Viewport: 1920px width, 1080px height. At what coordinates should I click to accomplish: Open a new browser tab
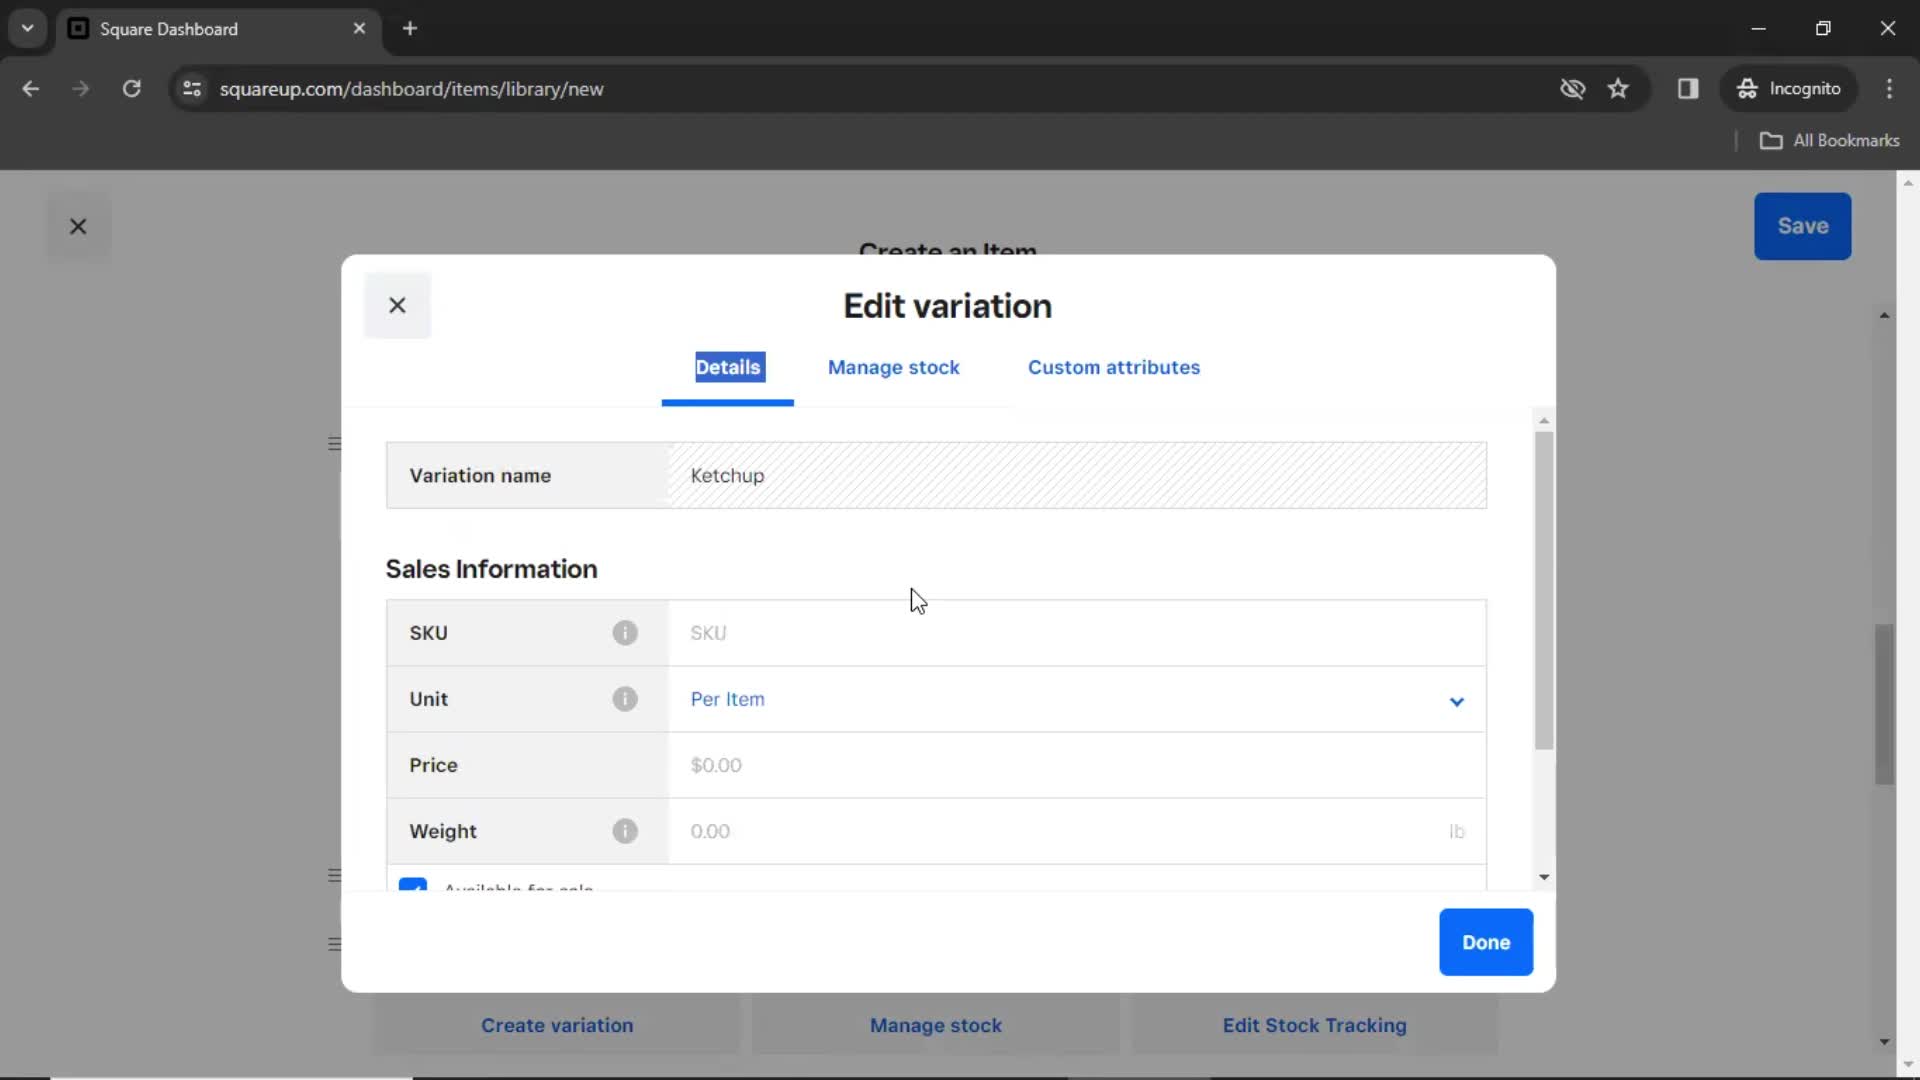(x=410, y=28)
